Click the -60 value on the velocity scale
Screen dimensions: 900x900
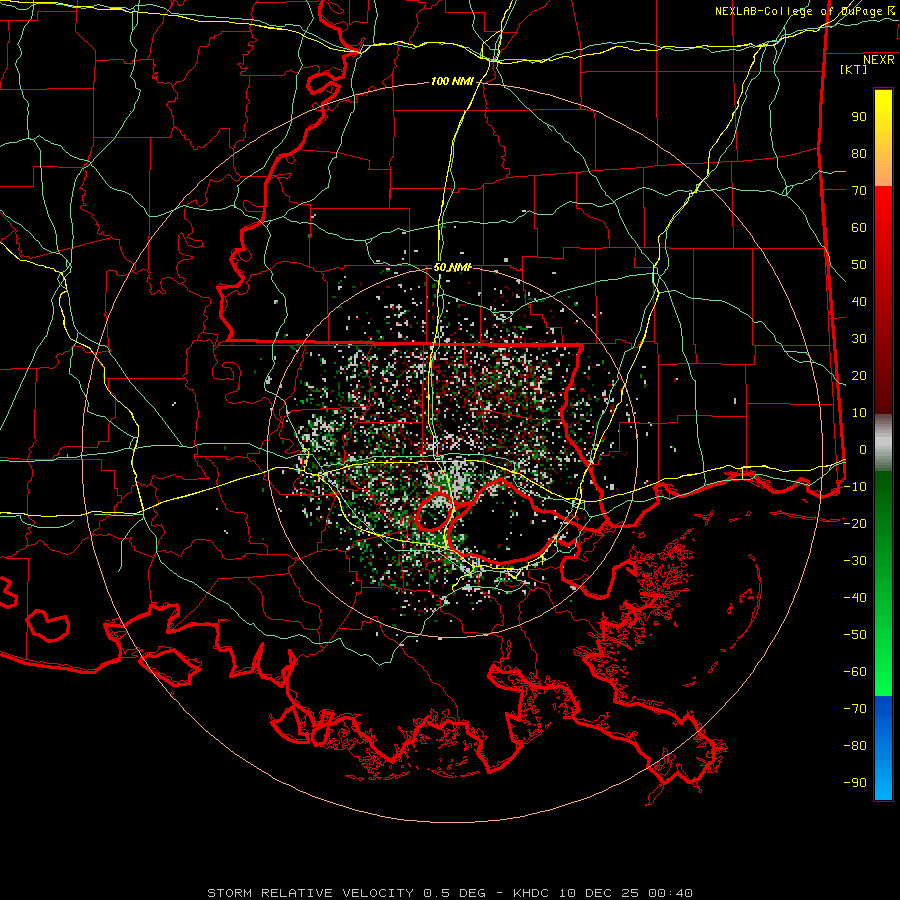(x=855, y=672)
